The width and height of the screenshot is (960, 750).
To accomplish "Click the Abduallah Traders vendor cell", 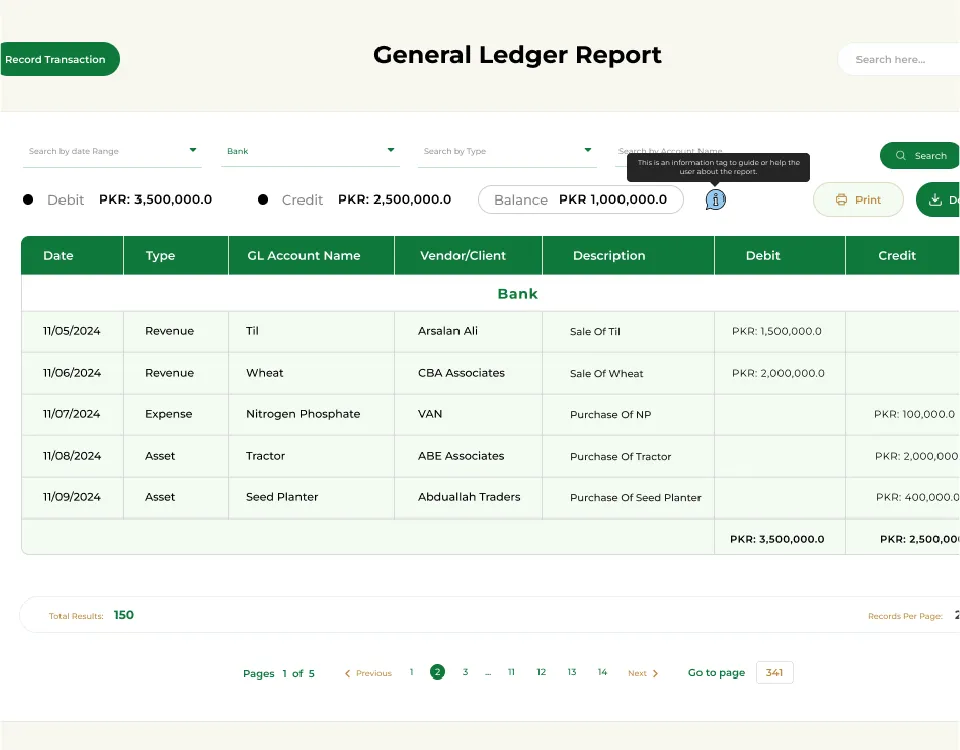I will click(x=469, y=497).
